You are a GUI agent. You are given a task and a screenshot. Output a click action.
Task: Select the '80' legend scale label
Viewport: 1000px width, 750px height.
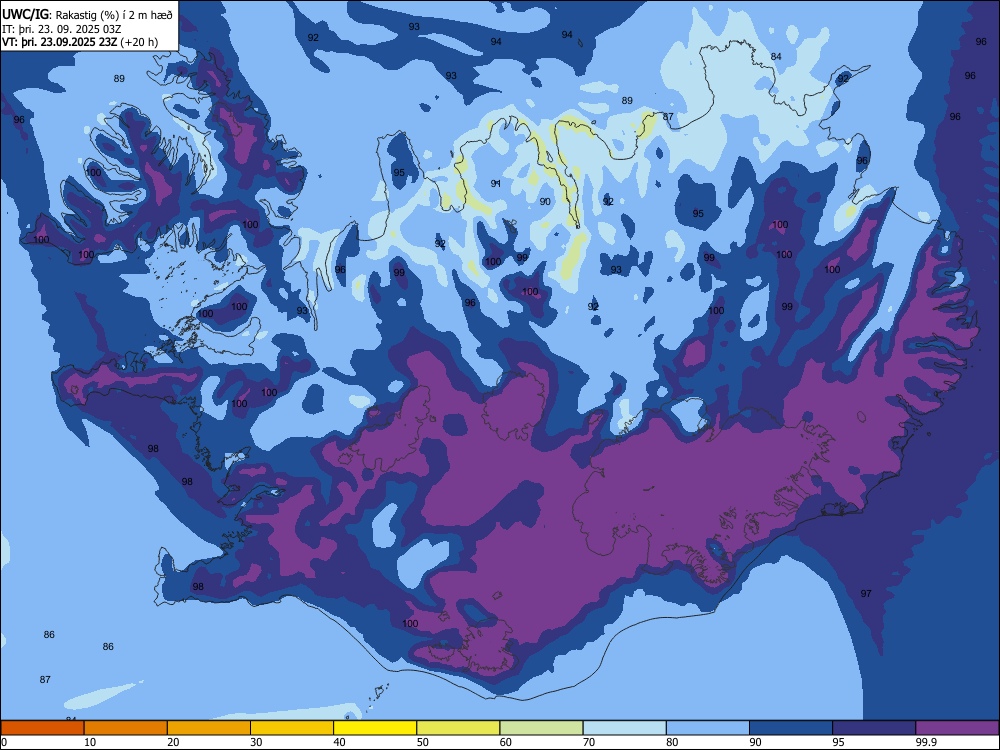coord(672,742)
